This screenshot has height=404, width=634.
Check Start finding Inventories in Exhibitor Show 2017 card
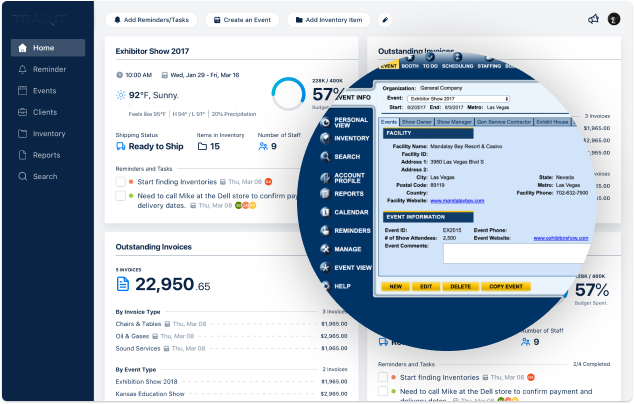pyautogui.click(x=120, y=182)
